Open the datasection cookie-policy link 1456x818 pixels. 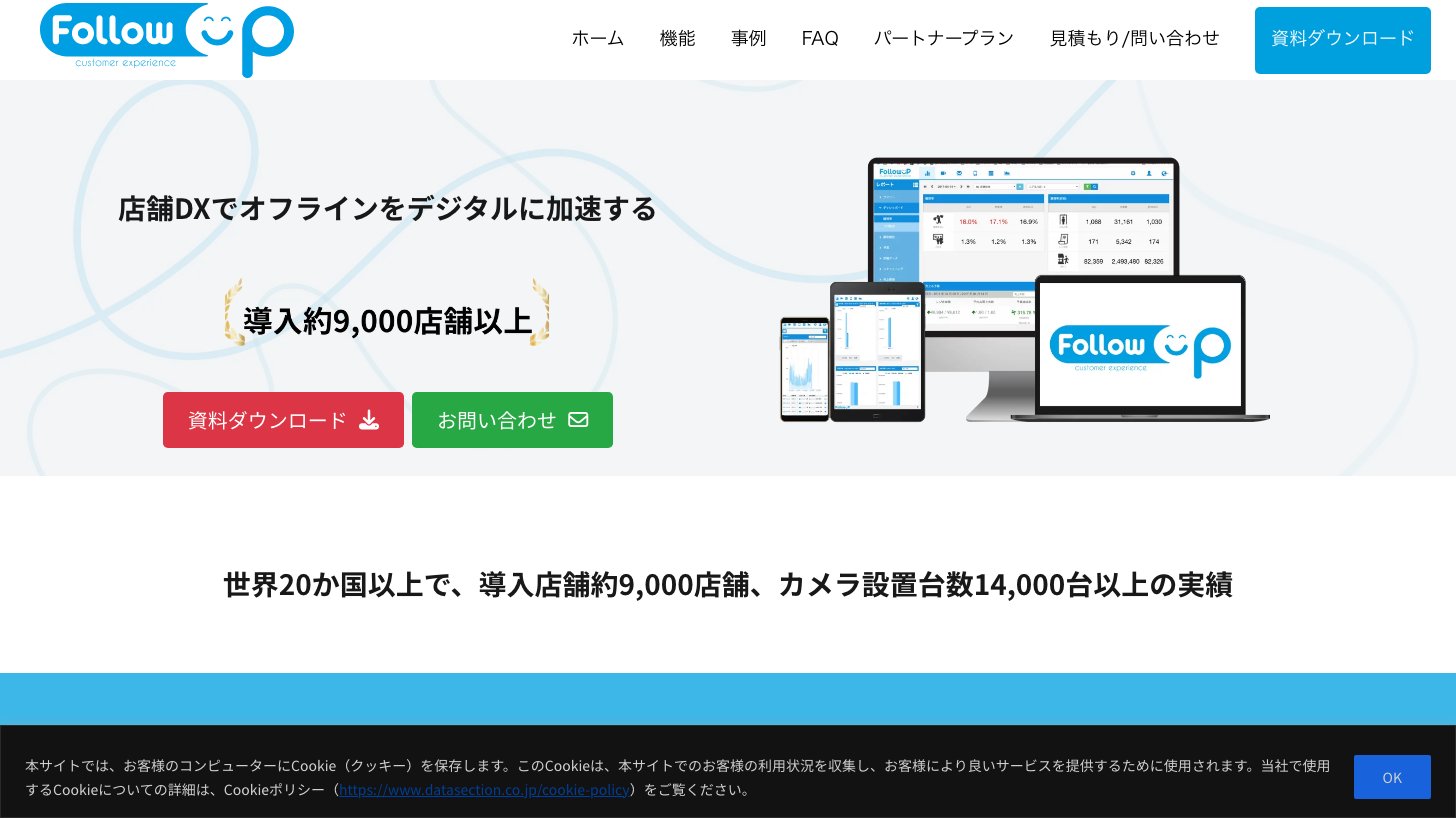pyautogui.click(x=484, y=789)
